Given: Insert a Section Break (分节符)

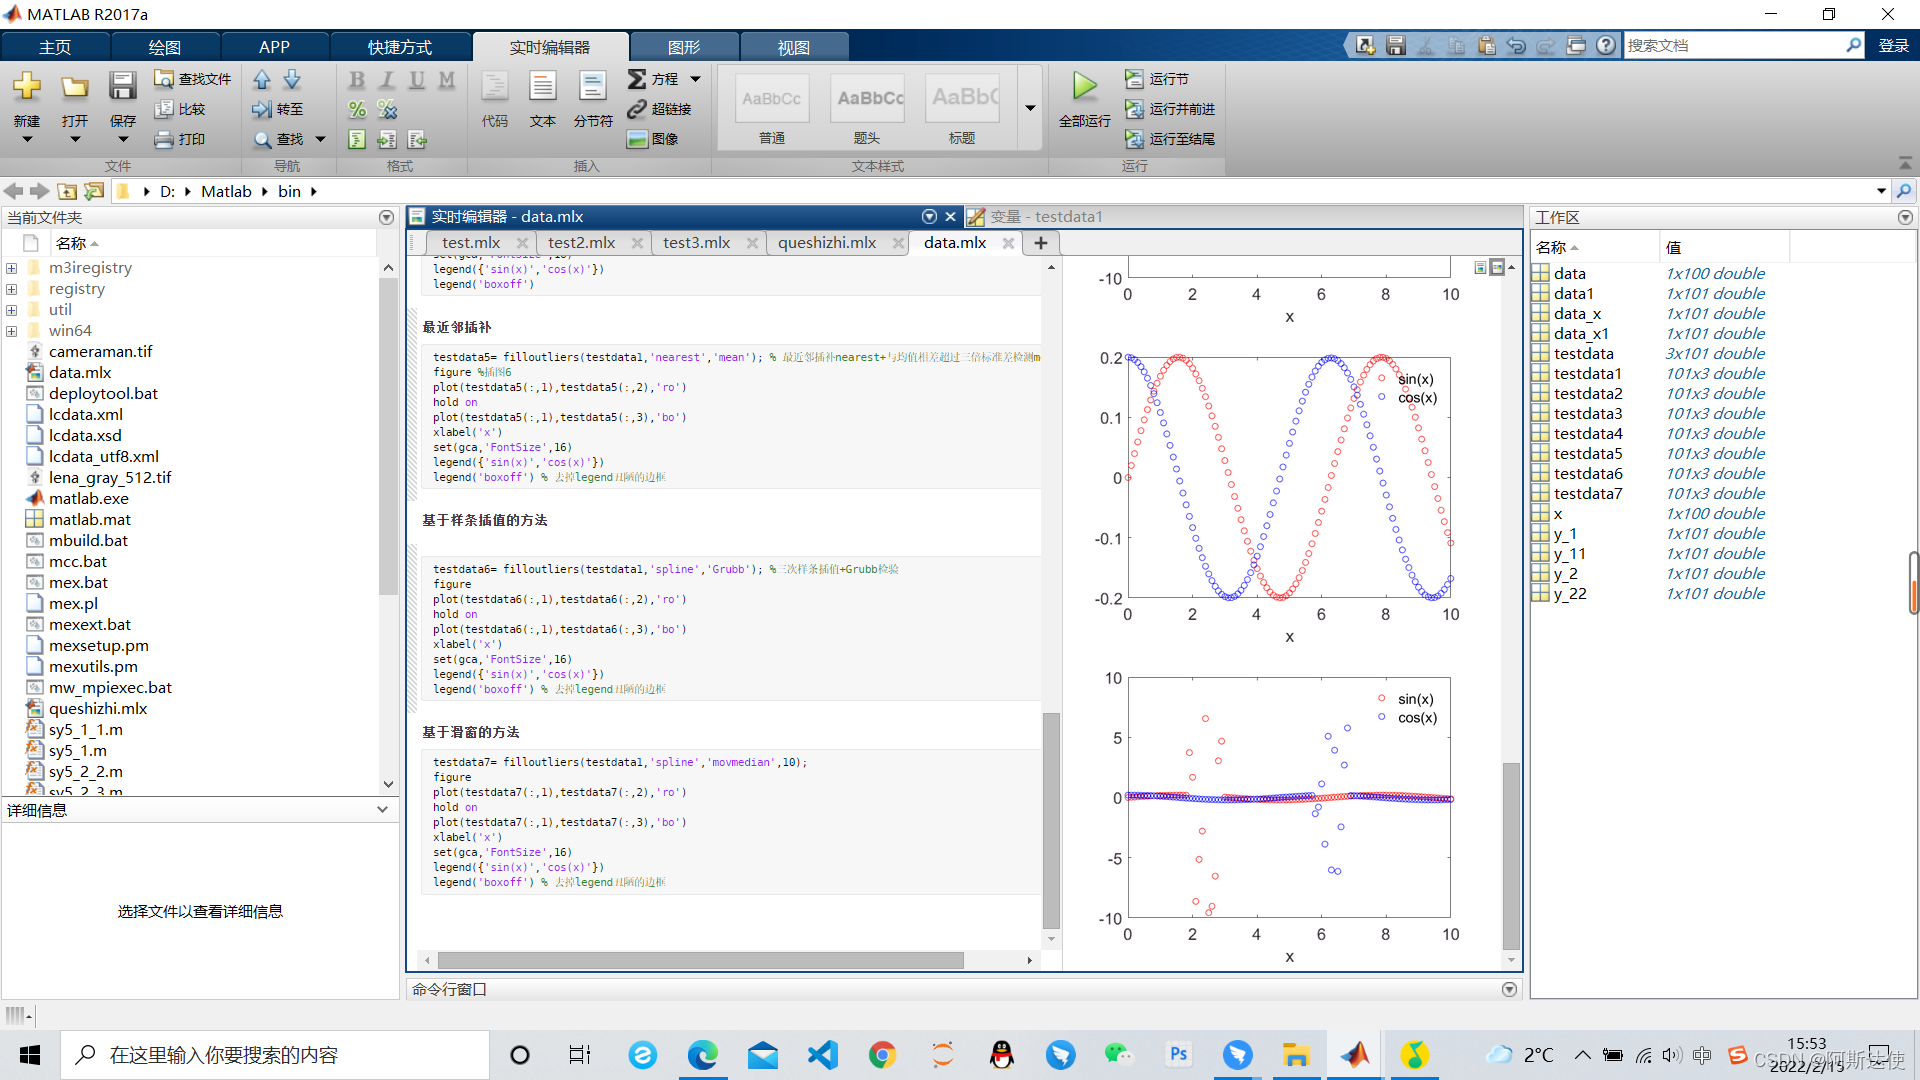Looking at the screenshot, I should click(593, 100).
